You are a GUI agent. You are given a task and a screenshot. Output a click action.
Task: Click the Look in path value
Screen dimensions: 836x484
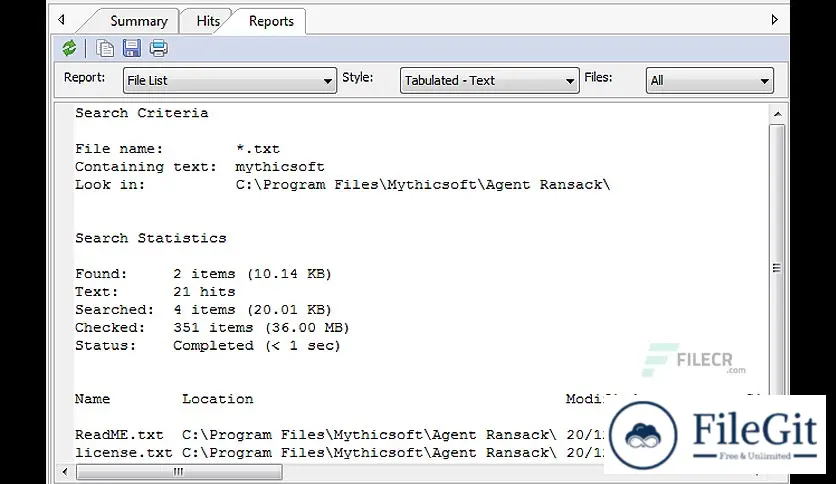423,185
